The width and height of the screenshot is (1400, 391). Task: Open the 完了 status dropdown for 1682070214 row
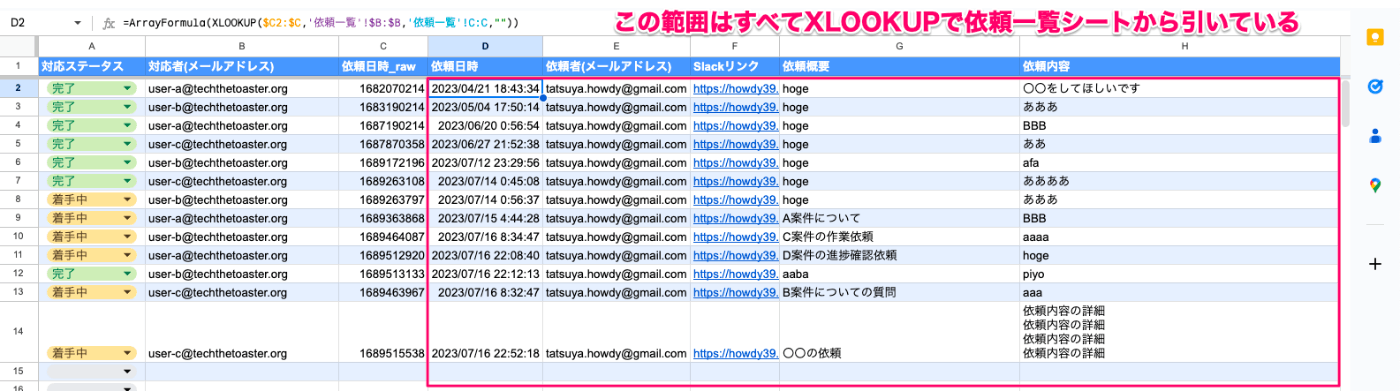(127, 89)
